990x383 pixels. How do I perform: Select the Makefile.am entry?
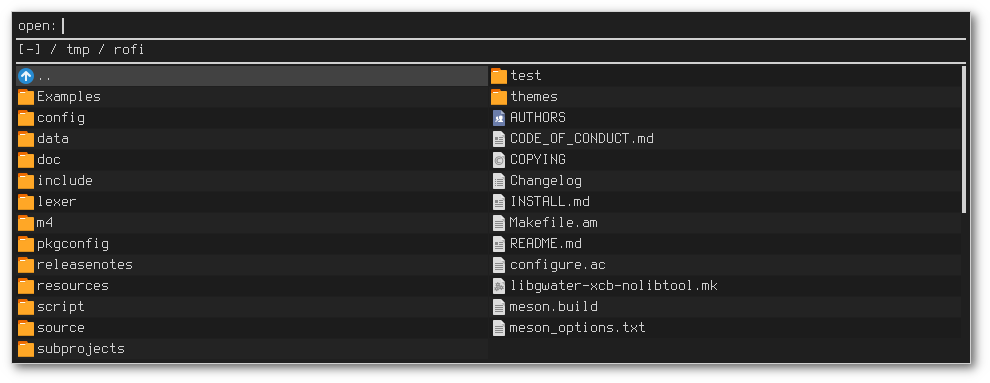(725, 223)
